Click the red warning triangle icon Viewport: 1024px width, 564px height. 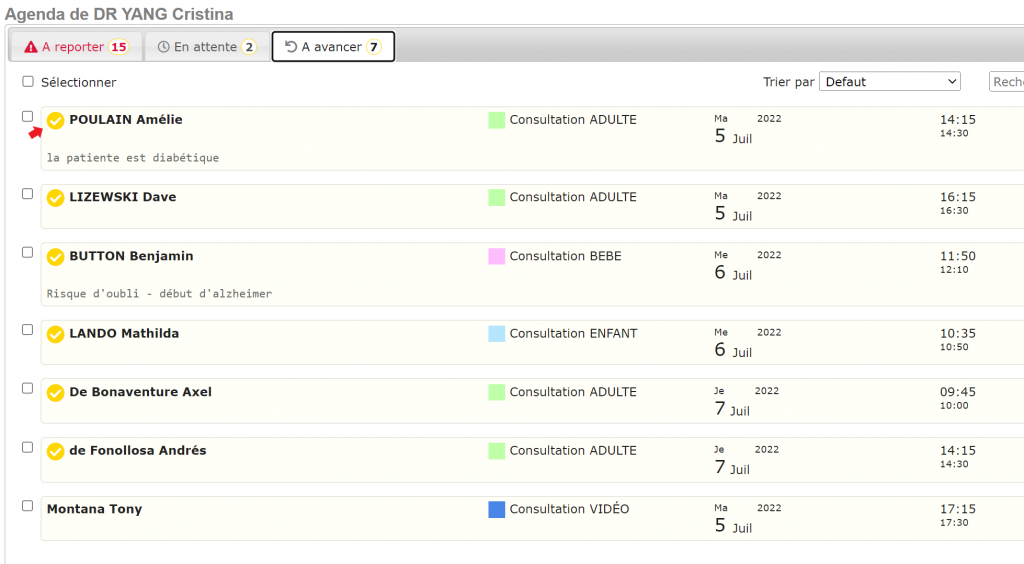[x=31, y=47]
